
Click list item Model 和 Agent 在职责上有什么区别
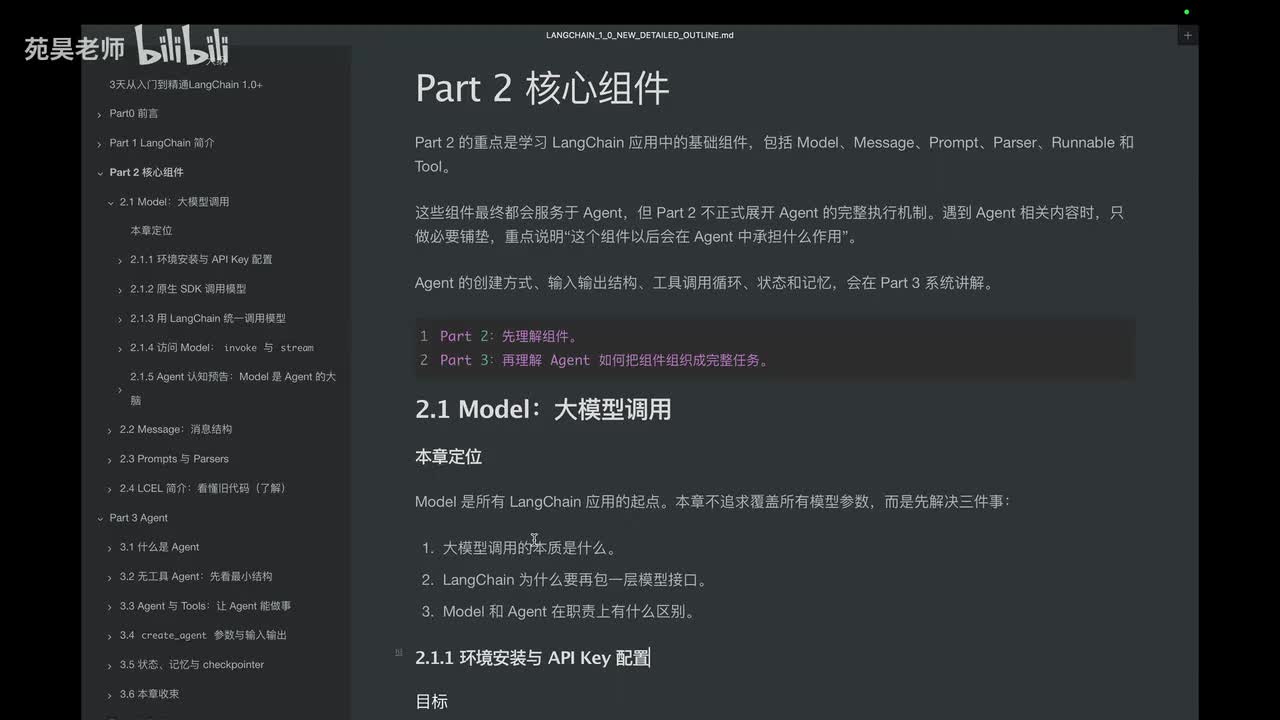coord(568,611)
